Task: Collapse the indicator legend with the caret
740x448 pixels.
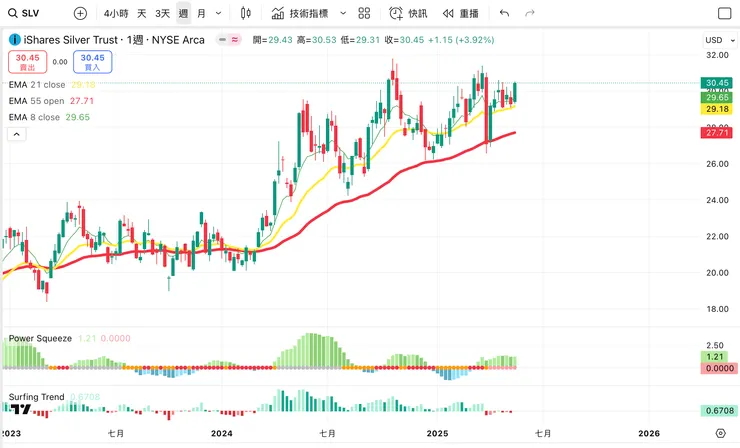Action: coord(17,134)
